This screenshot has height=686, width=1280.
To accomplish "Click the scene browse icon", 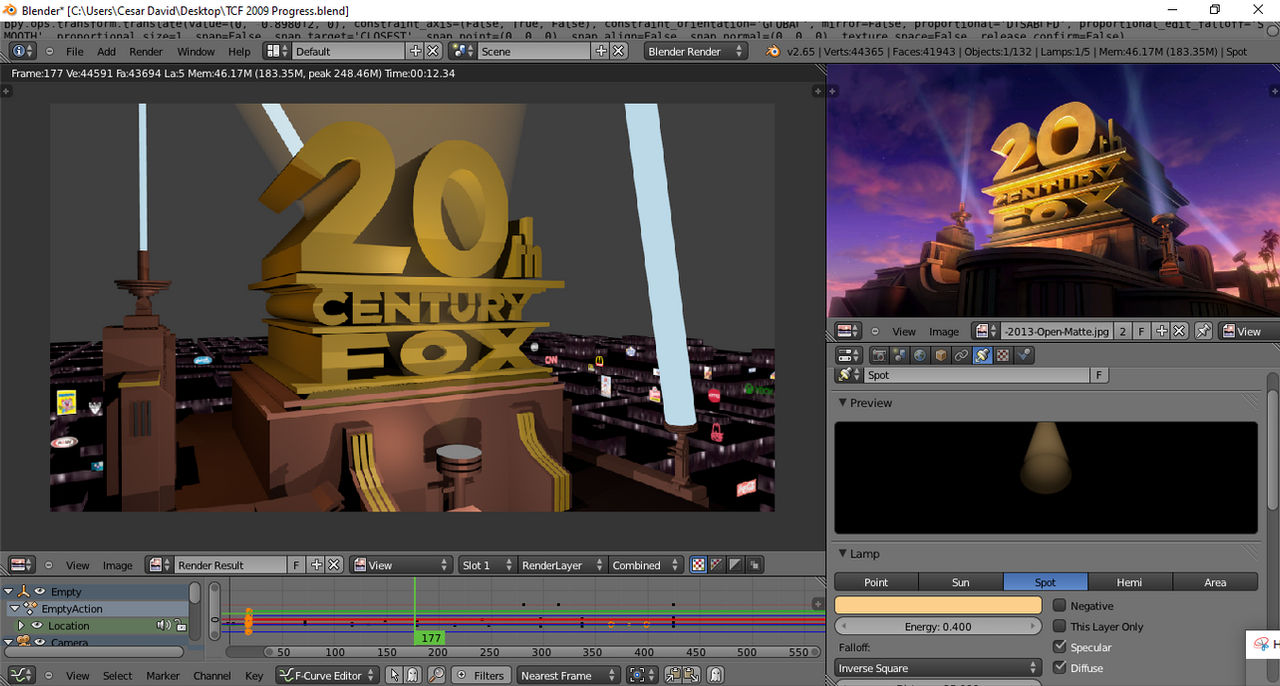I will point(462,51).
